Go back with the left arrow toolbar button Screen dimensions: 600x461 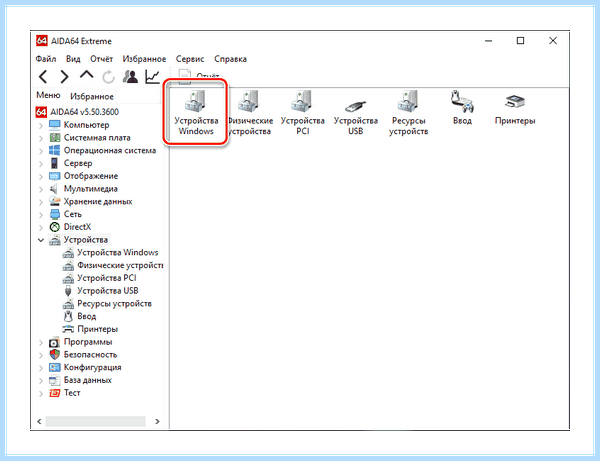43,77
